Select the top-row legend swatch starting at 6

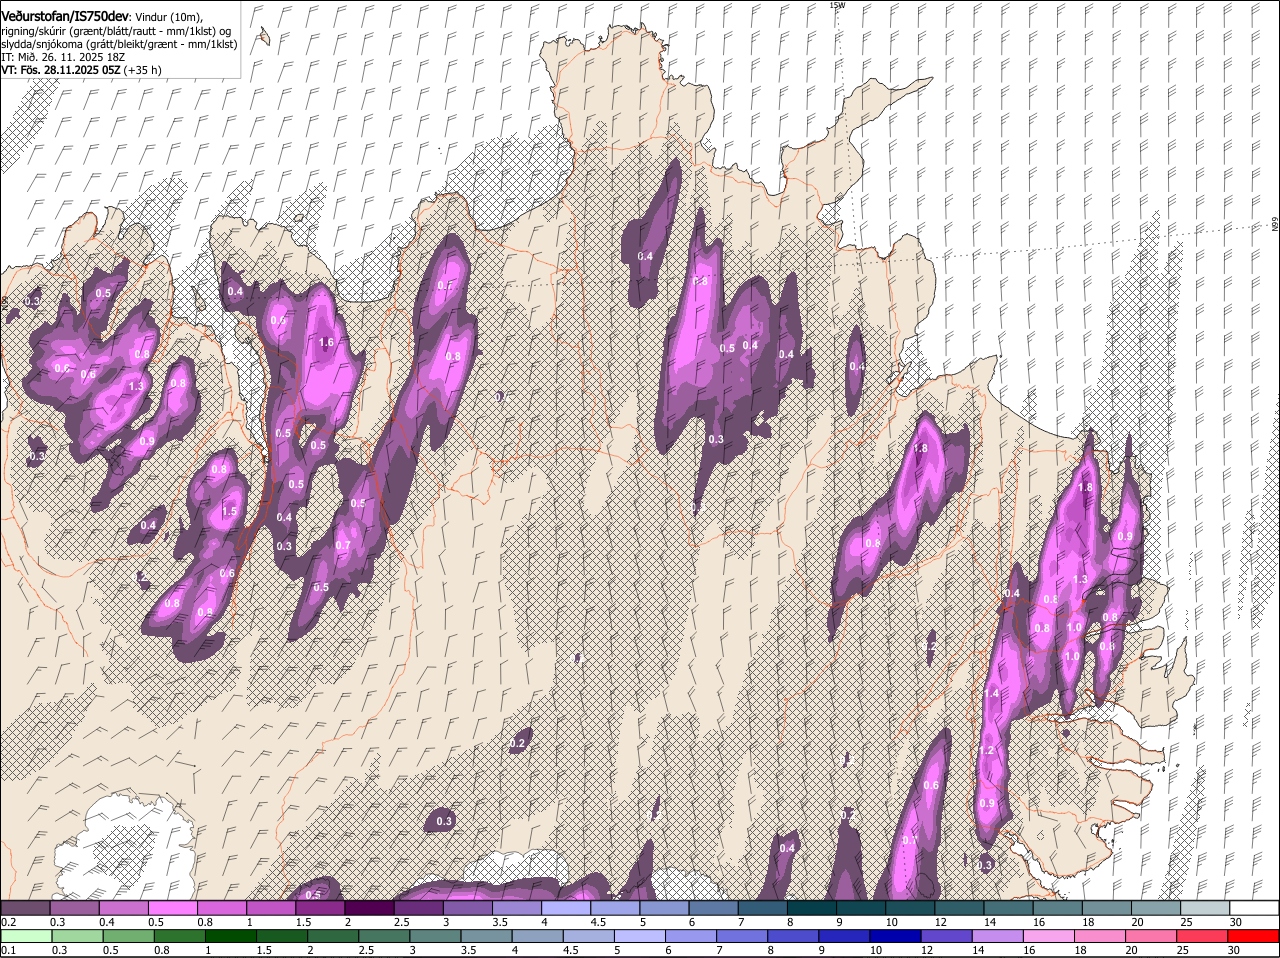point(713,908)
